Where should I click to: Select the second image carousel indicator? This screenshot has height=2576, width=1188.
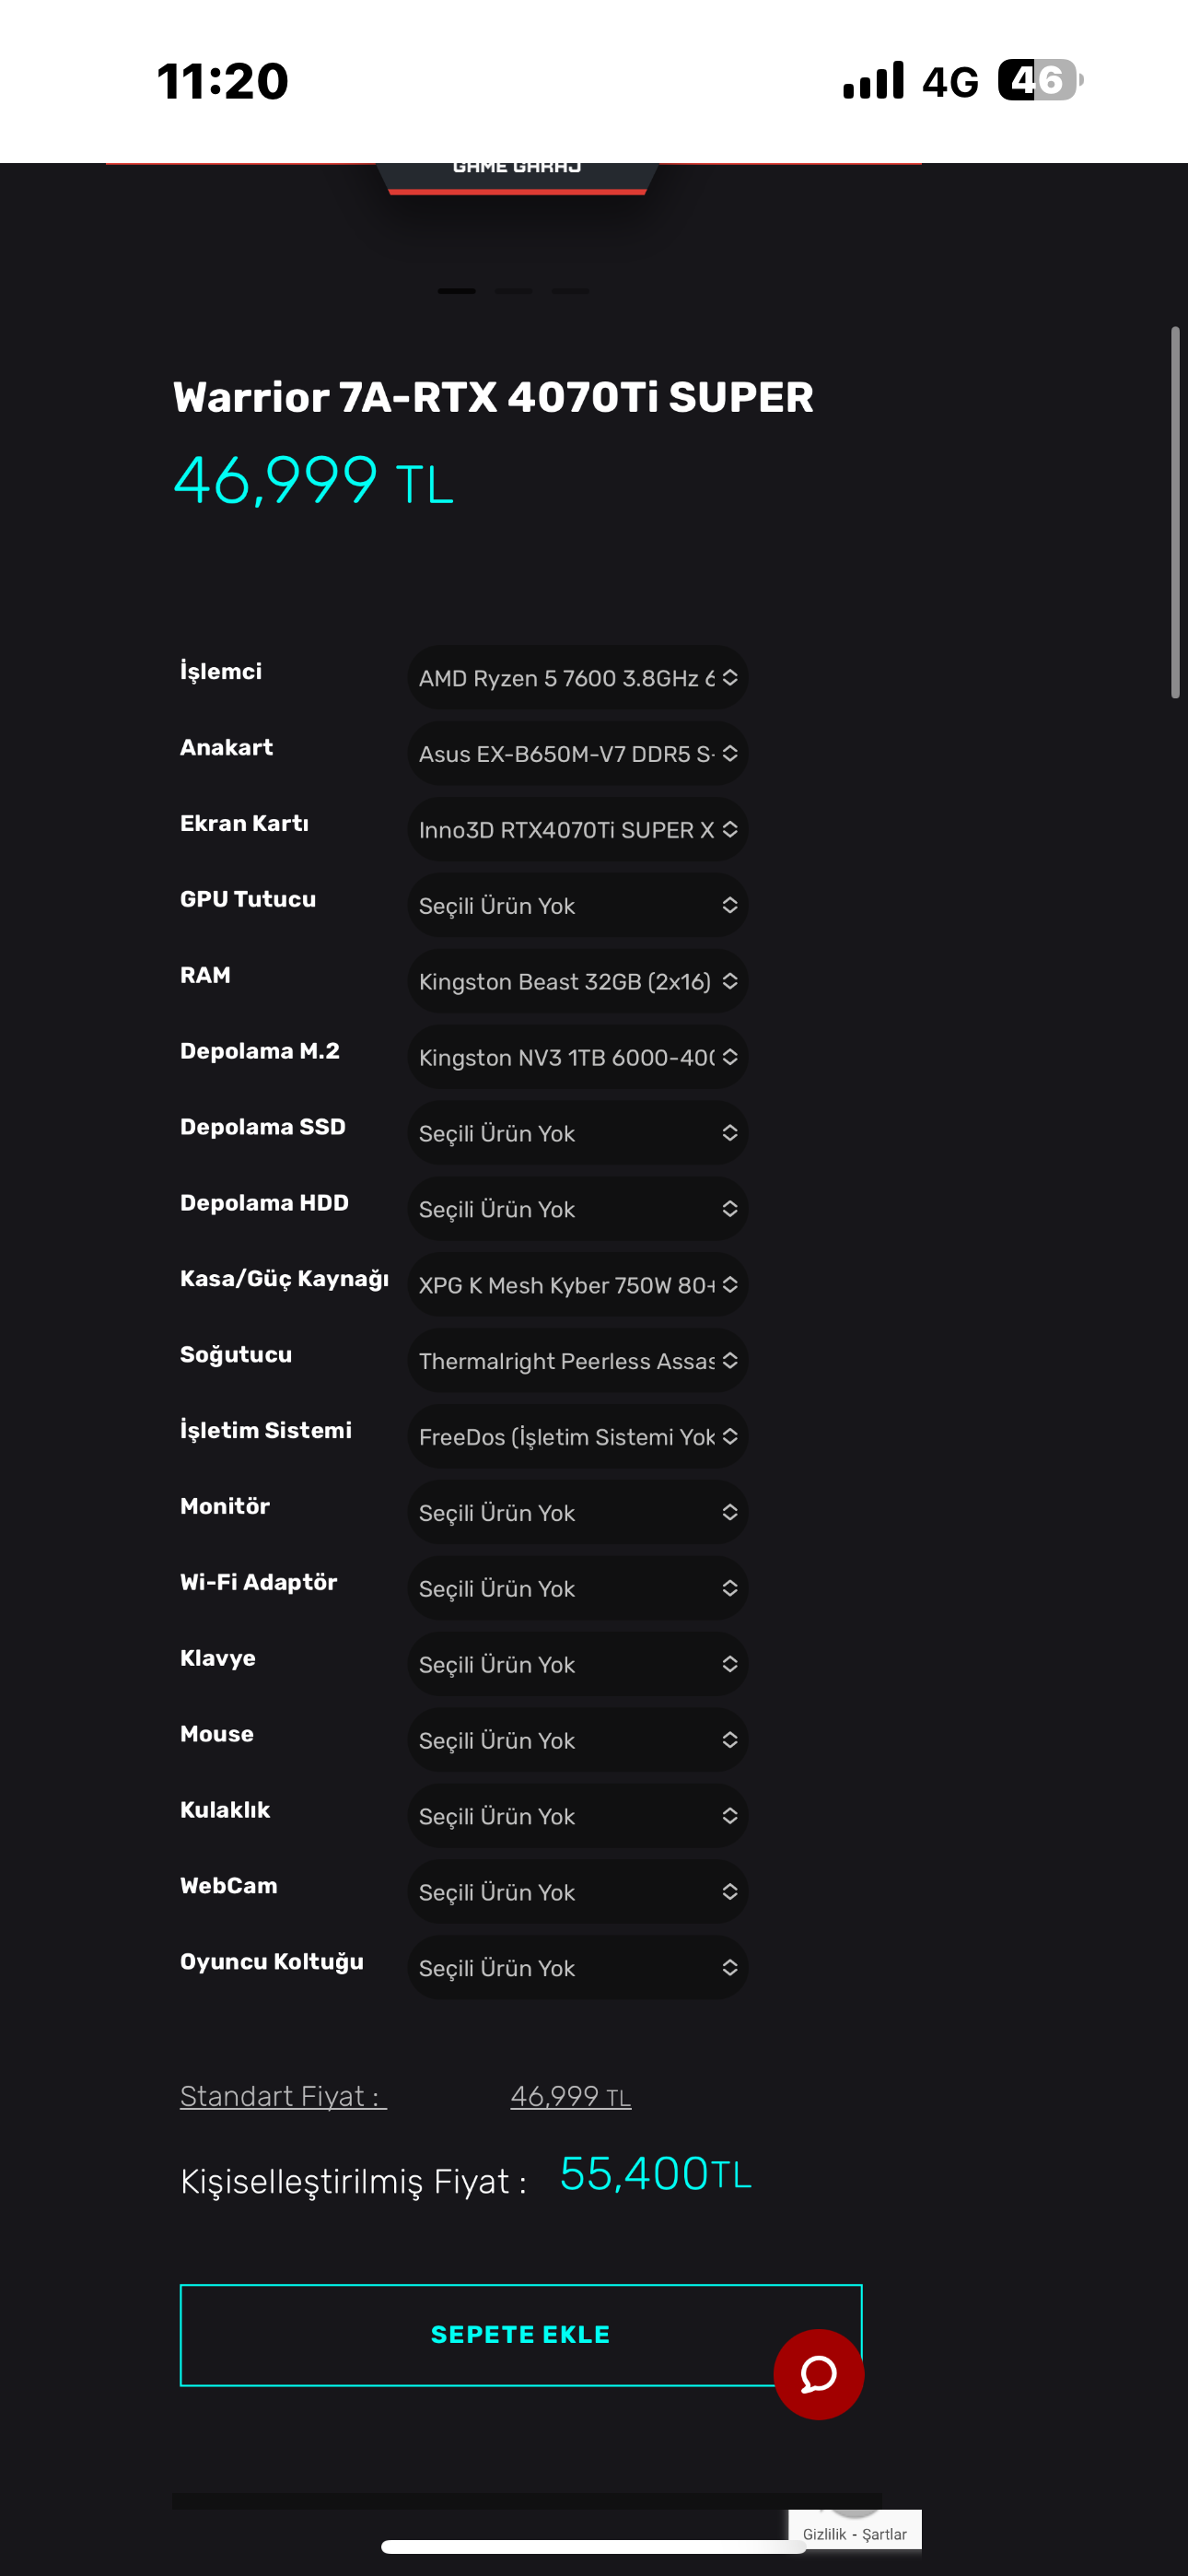coord(513,291)
